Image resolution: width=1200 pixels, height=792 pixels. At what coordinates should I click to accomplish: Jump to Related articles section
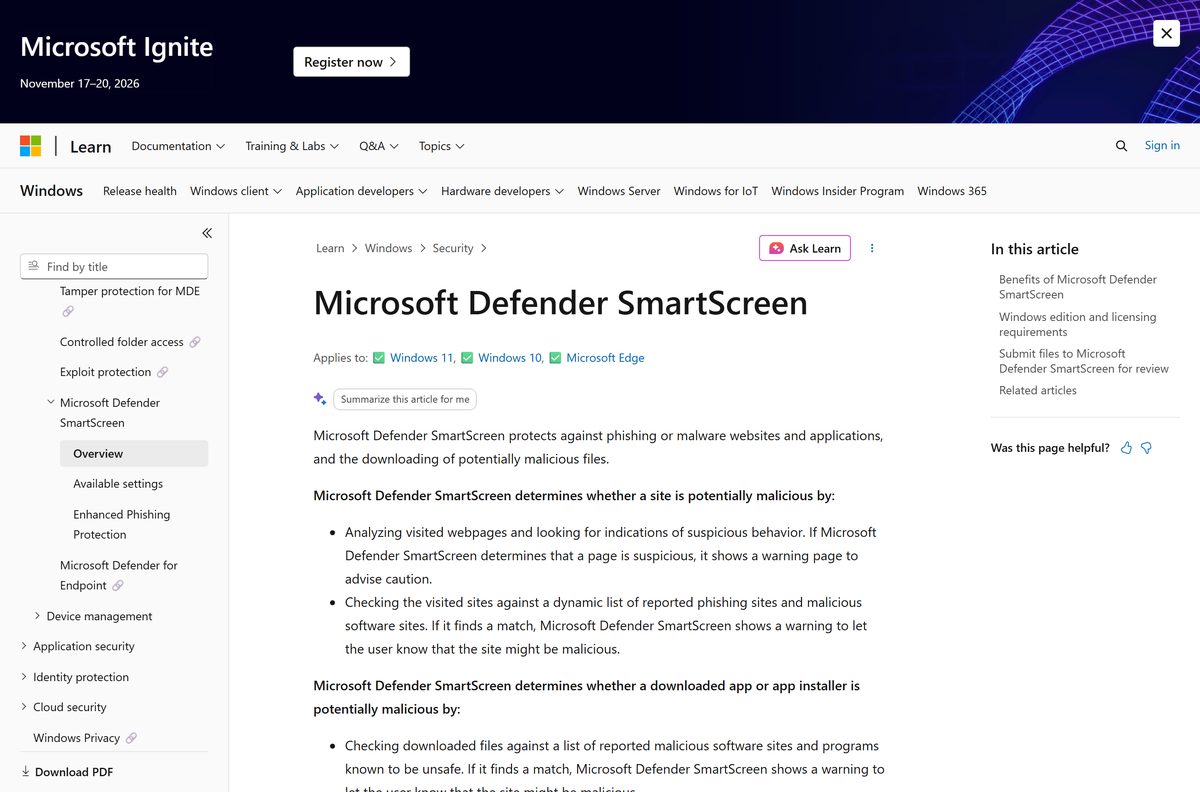1038,390
